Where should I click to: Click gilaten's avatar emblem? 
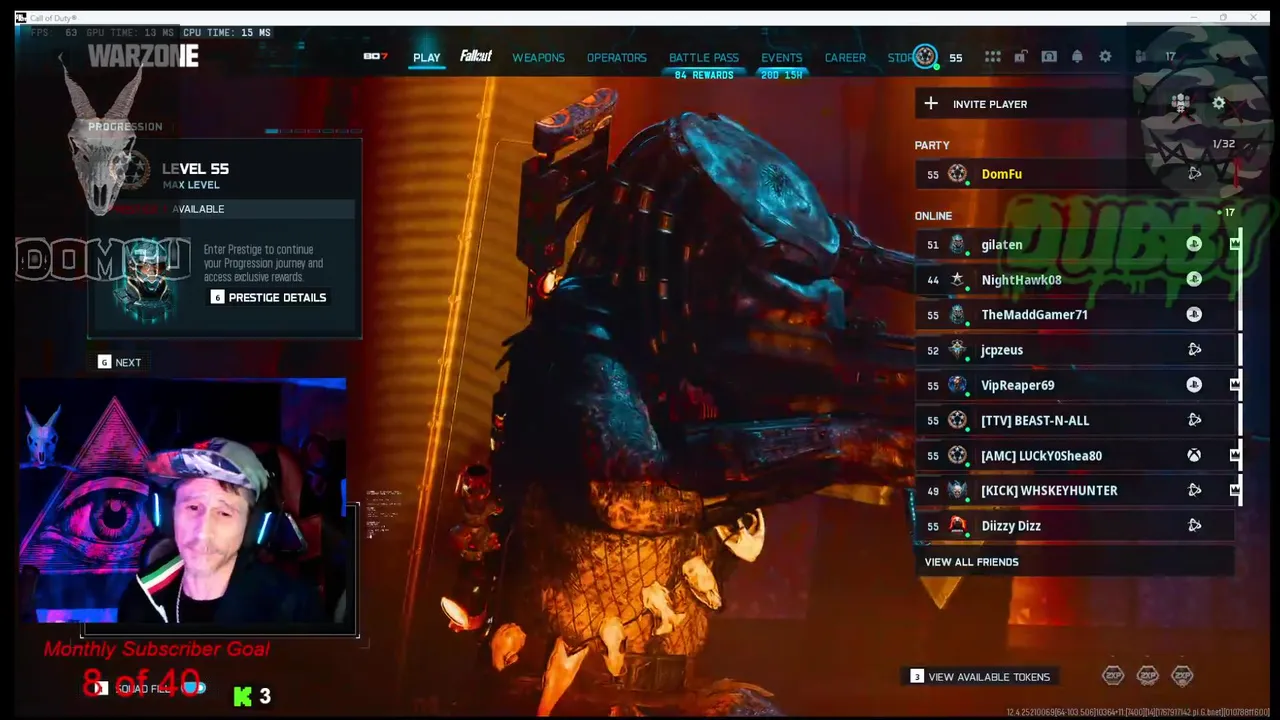click(x=958, y=245)
